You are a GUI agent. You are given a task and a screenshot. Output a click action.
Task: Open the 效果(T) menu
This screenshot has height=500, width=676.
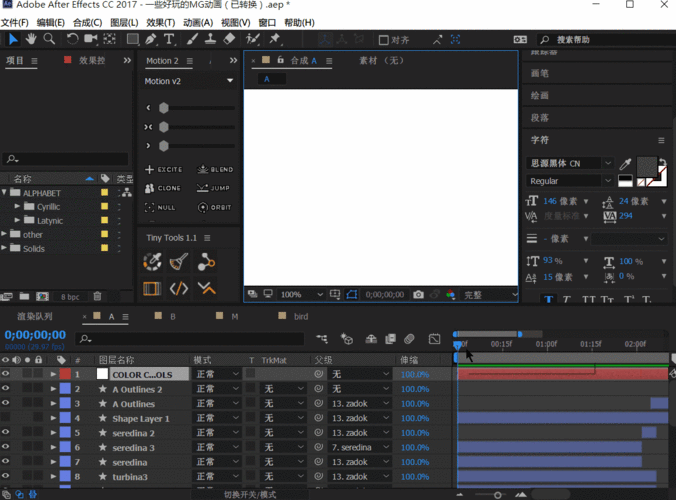[x=160, y=22]
